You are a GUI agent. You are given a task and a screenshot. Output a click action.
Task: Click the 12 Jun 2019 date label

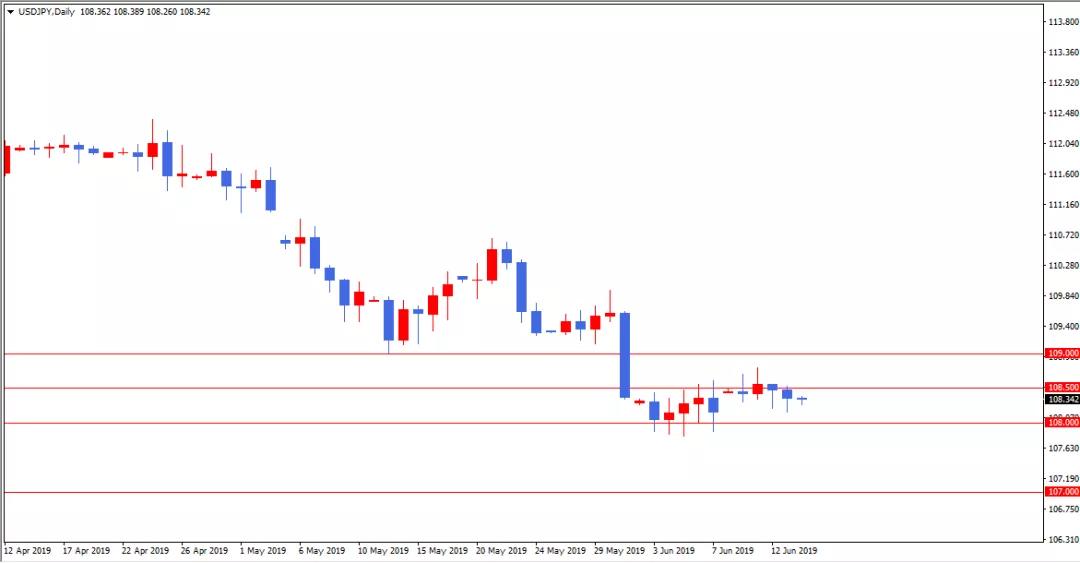(792, 550)
